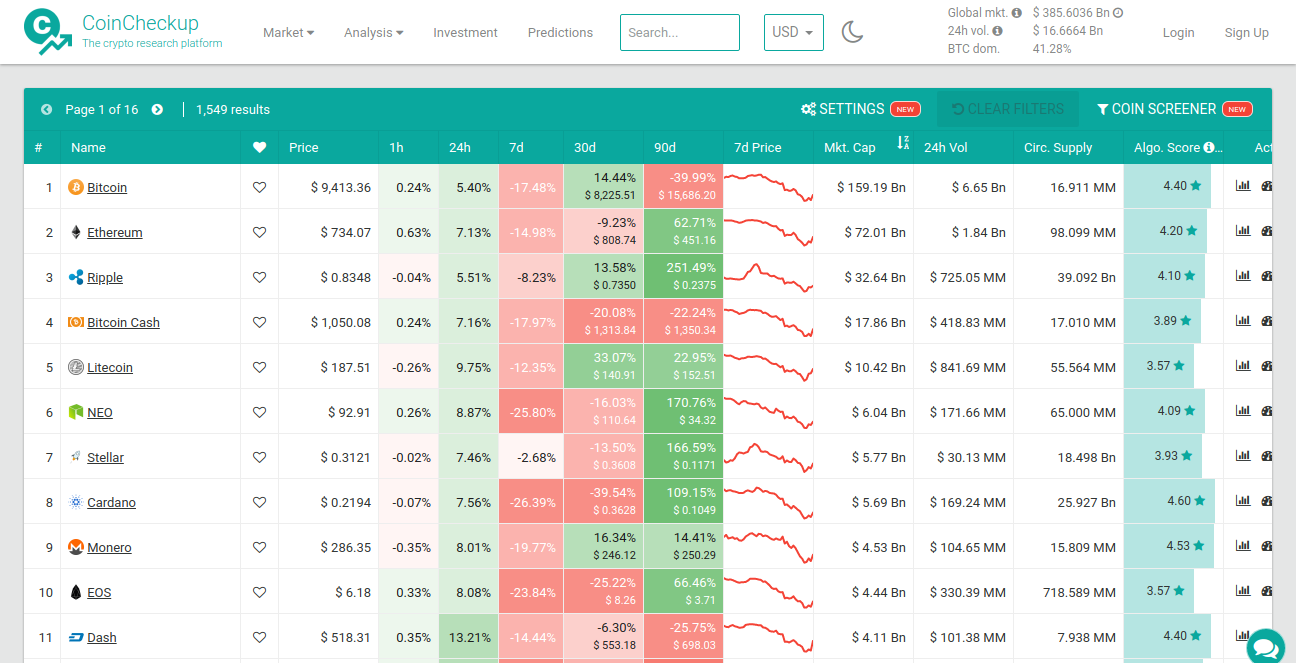The width and height of the screenshot is (1296, 663).
Task: Click the Cardano coin logo icon
Action: point(75,502)
